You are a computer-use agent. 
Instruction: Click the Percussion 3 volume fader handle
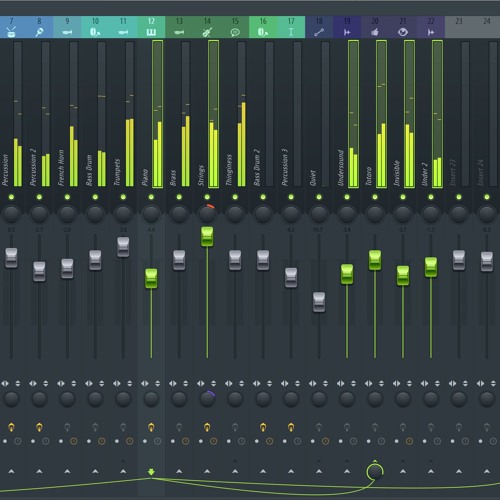coord(291,278)
